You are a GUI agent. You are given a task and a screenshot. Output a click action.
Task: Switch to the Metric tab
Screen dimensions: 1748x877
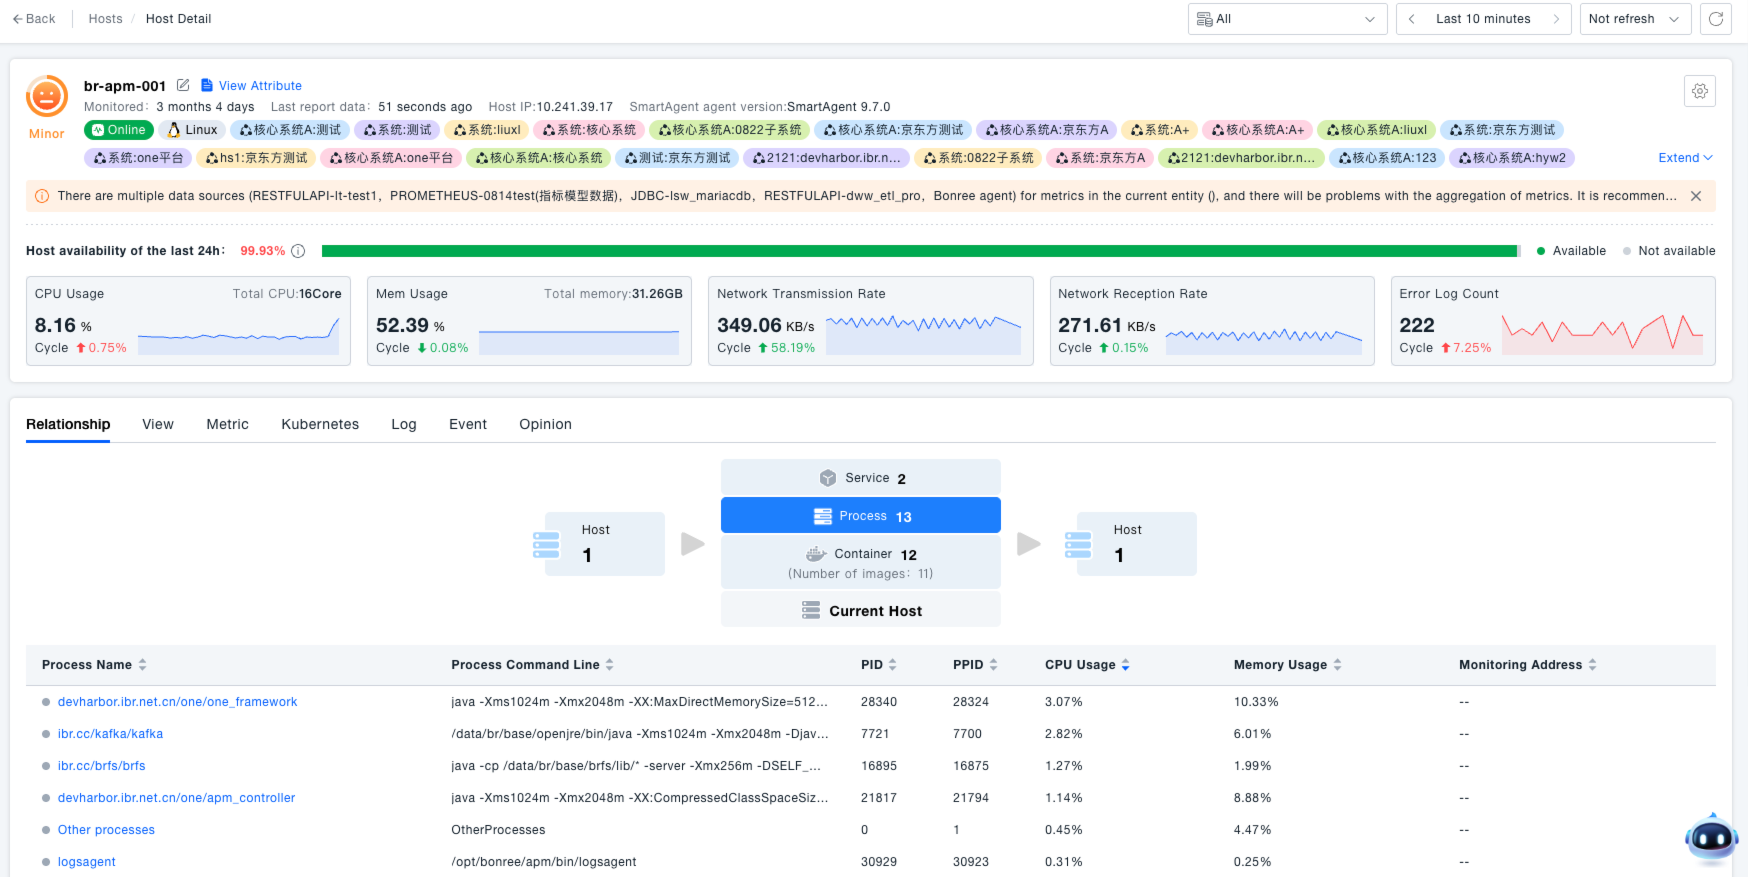(x=227, y=424)
